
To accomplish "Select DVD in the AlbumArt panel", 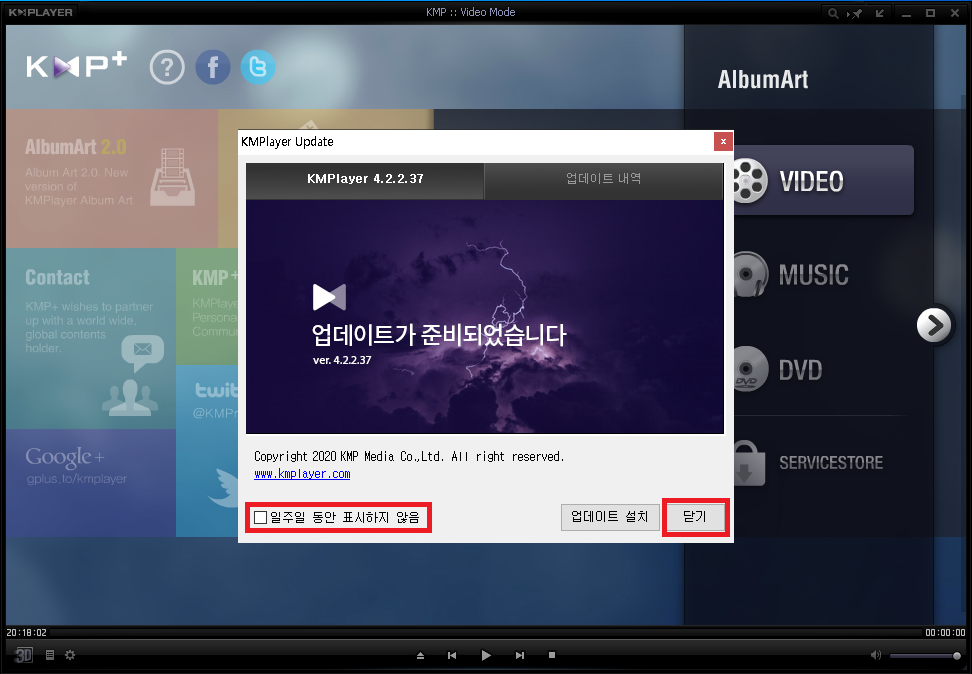I will 780,370.
